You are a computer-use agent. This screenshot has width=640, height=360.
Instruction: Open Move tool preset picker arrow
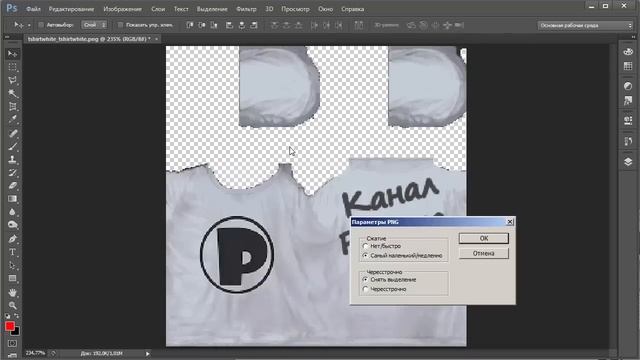coord(29,25)
